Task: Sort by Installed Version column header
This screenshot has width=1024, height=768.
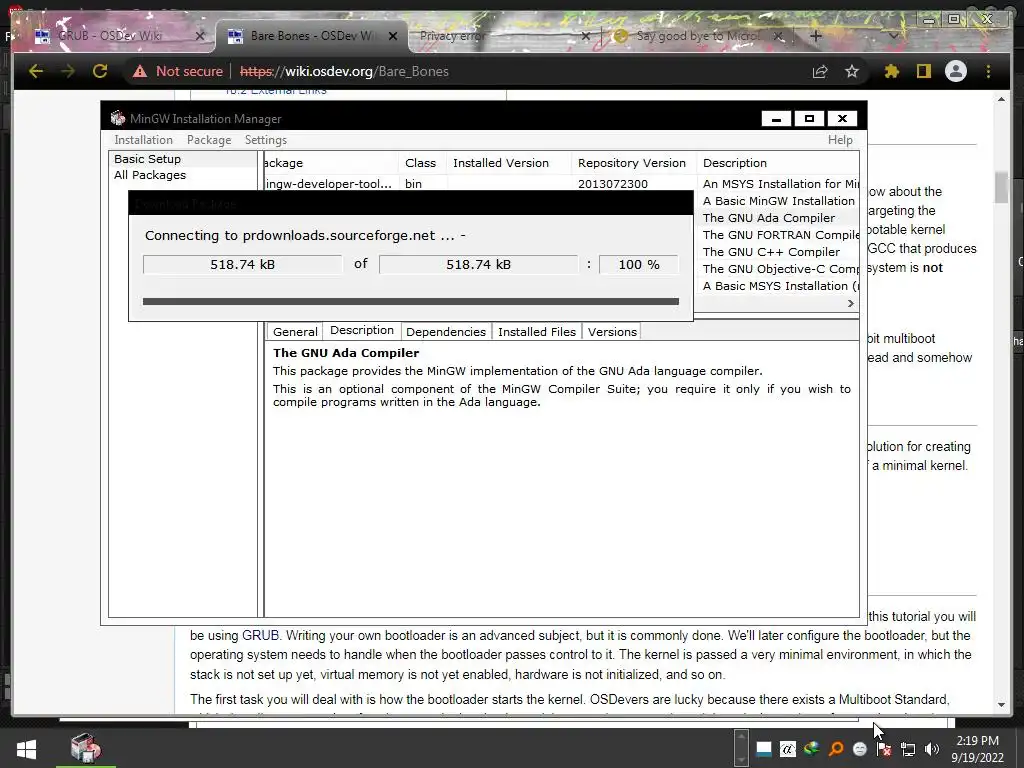Action: coord(508,163)
